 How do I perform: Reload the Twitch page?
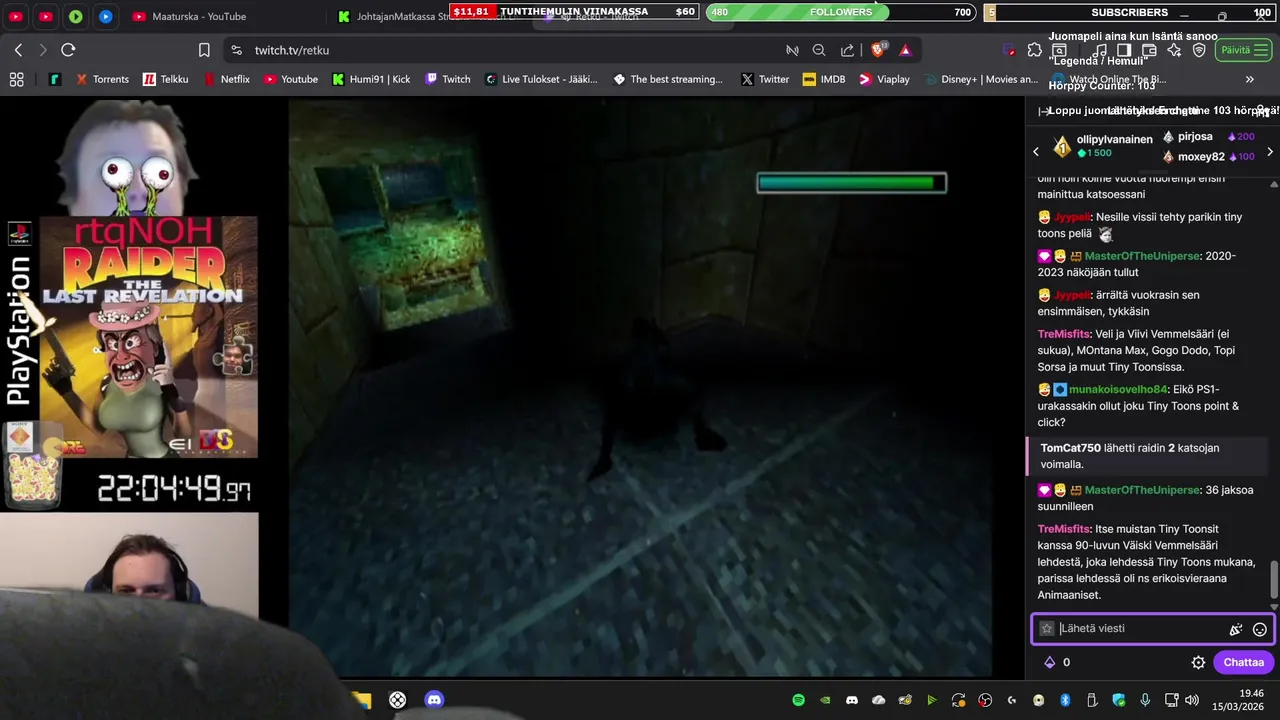click(68, 50)
